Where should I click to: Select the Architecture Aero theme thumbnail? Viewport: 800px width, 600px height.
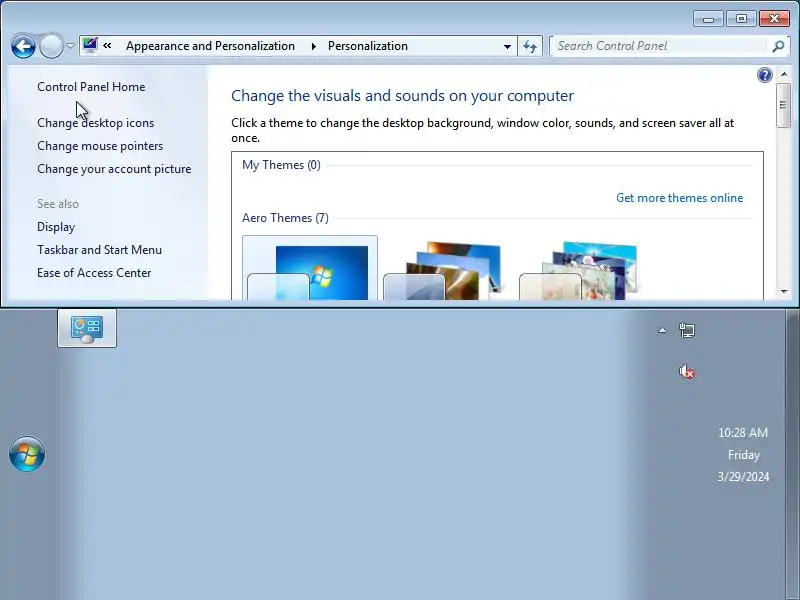click(x=445, y=269)
